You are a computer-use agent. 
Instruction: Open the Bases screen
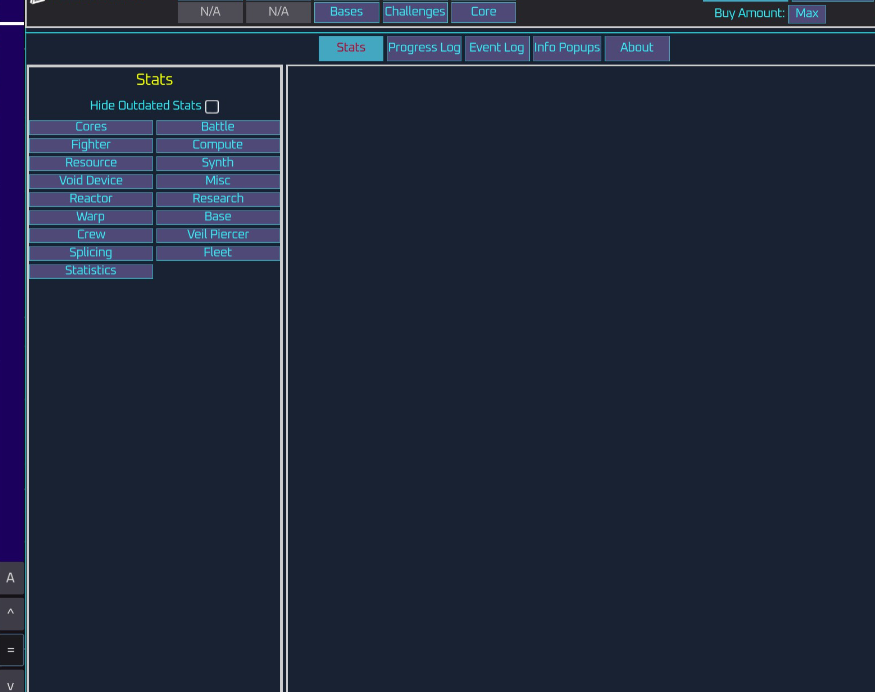point(346,12)
